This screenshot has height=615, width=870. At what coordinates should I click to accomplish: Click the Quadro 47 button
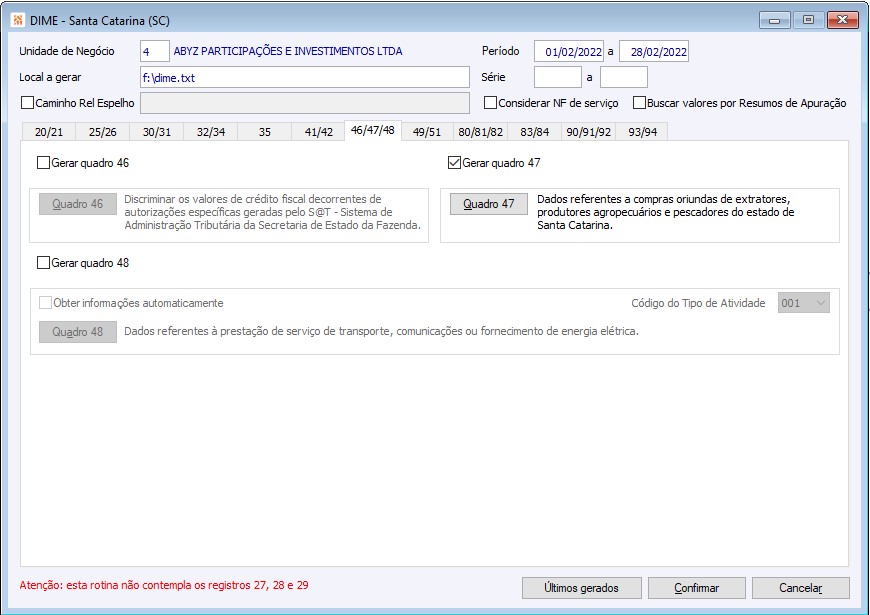(x=489, y=204)
